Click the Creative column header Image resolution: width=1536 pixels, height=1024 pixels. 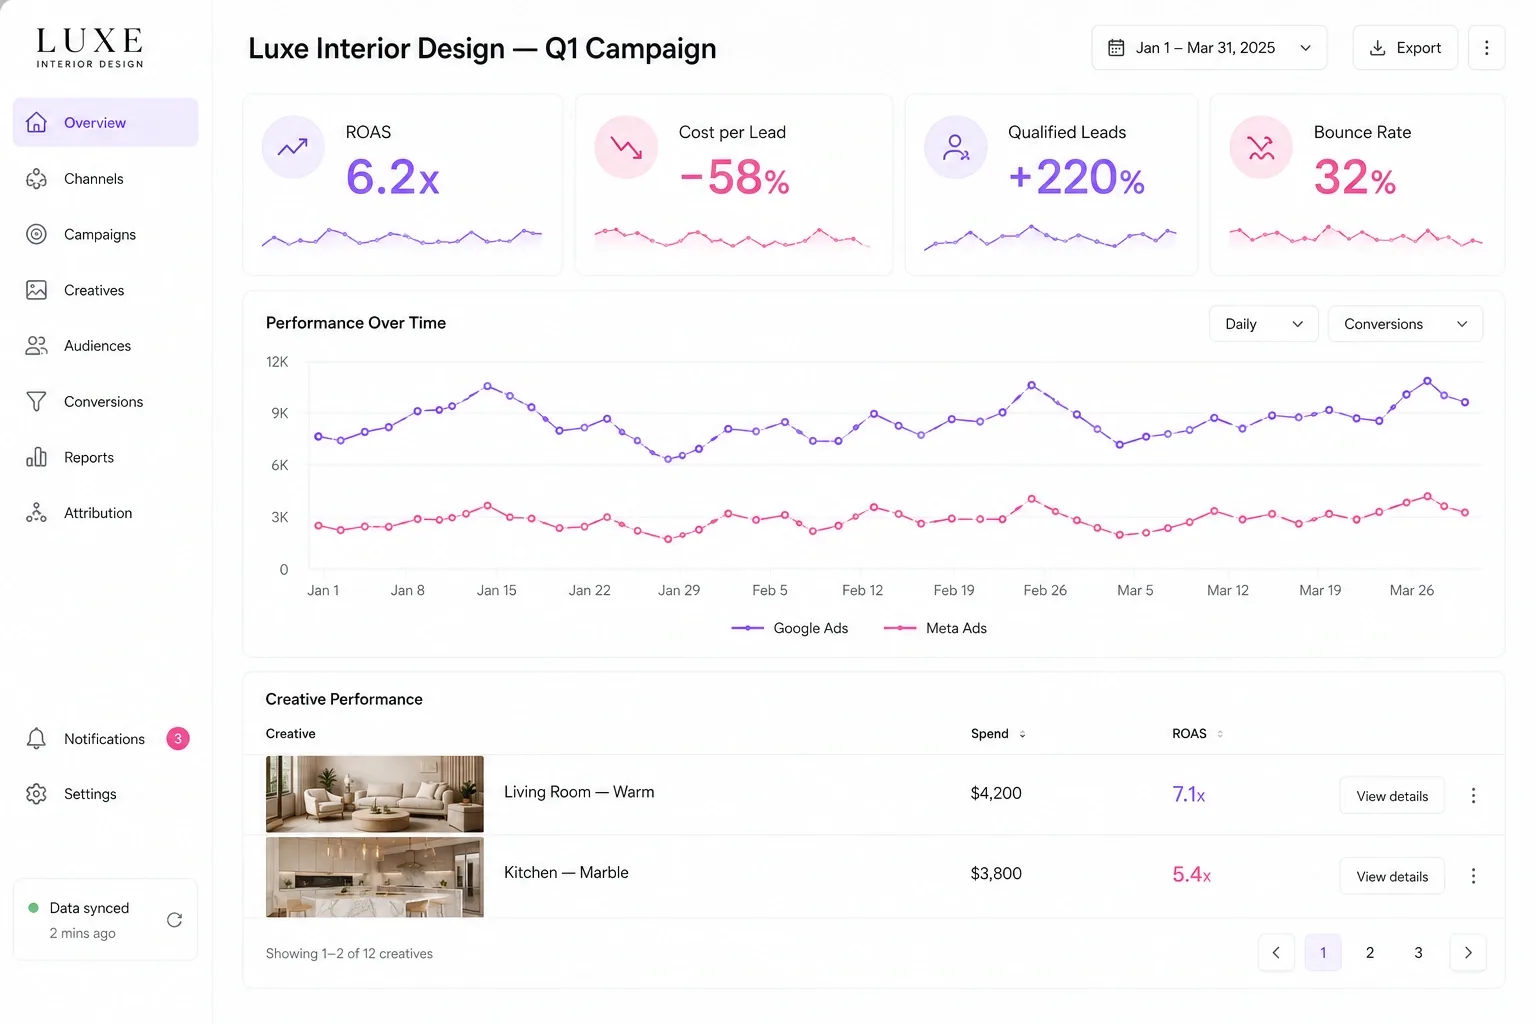click(290, 734)
